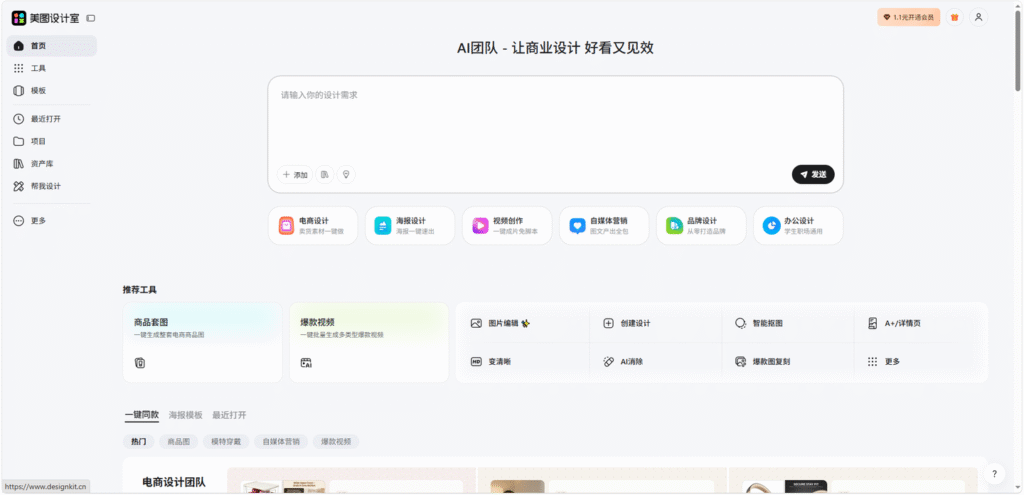Select the 爆款视频 filter chip
The image size is (1024, 495).
point(336,441)
